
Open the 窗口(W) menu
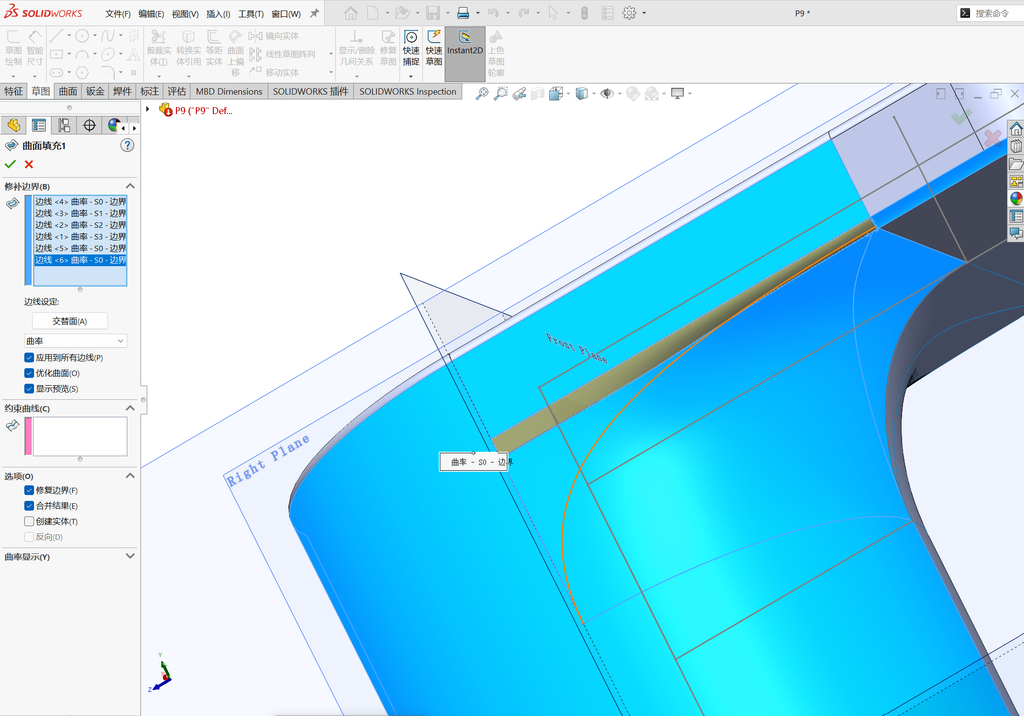[x=286, y=14]
